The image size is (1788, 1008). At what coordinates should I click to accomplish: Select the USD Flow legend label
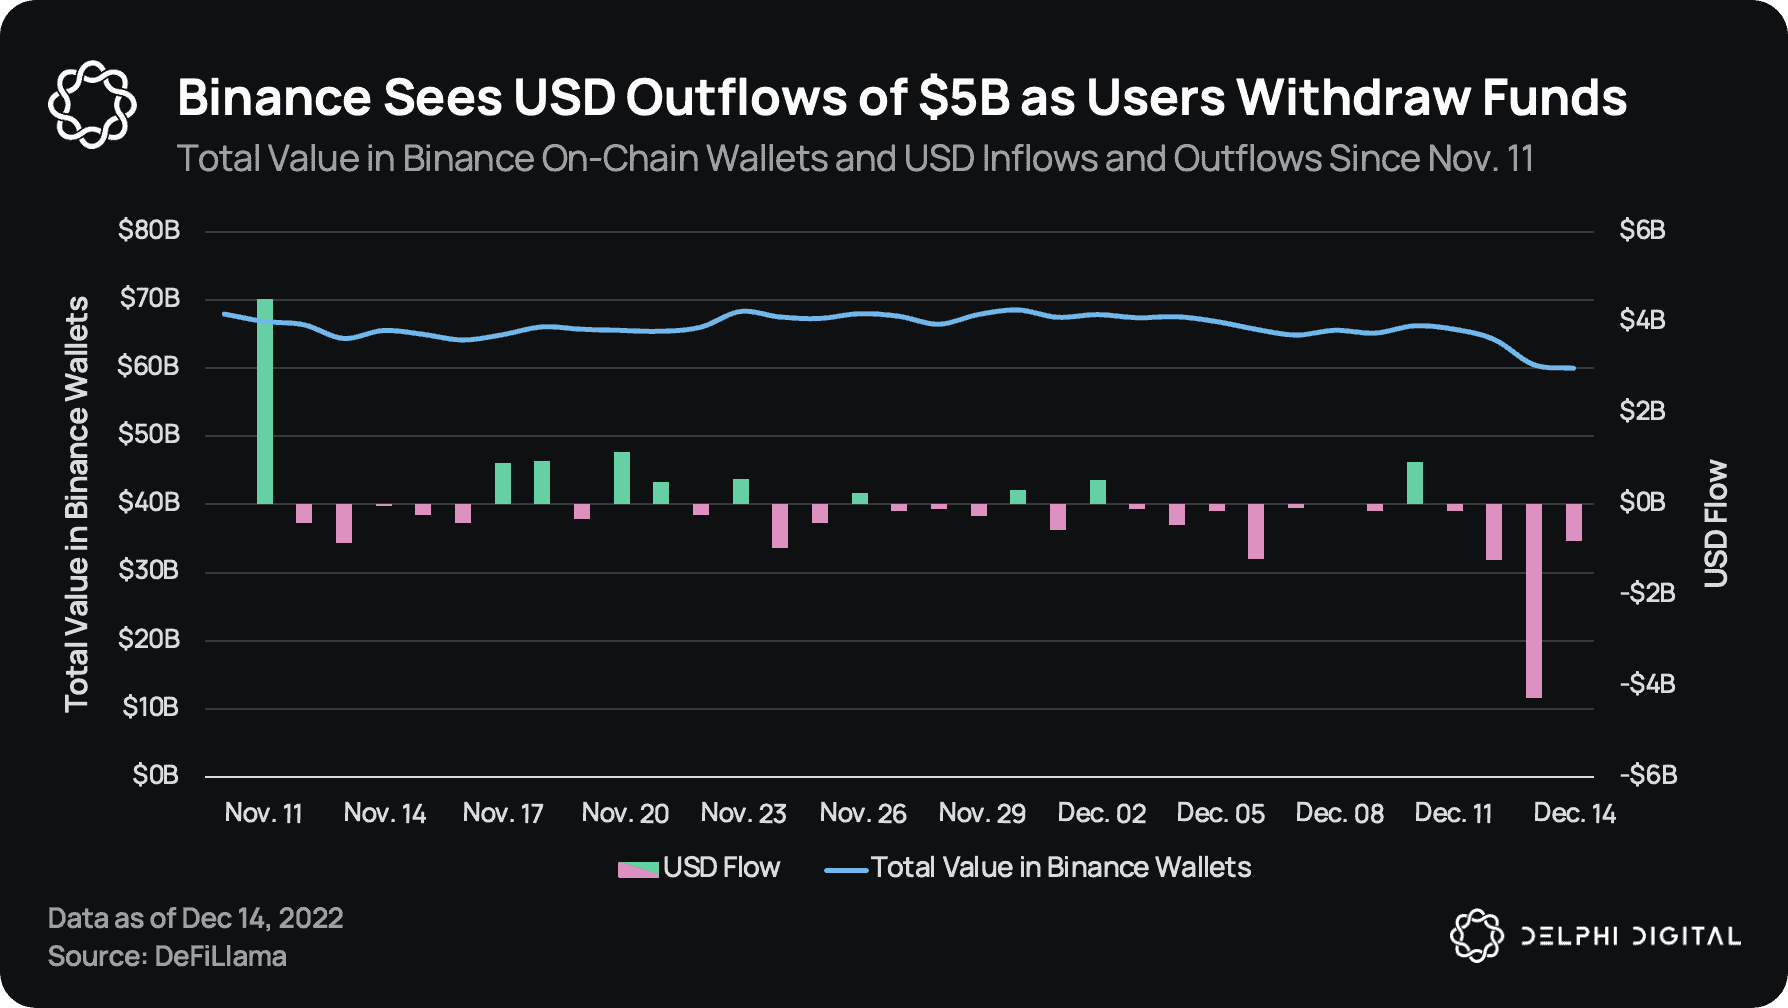721,867
